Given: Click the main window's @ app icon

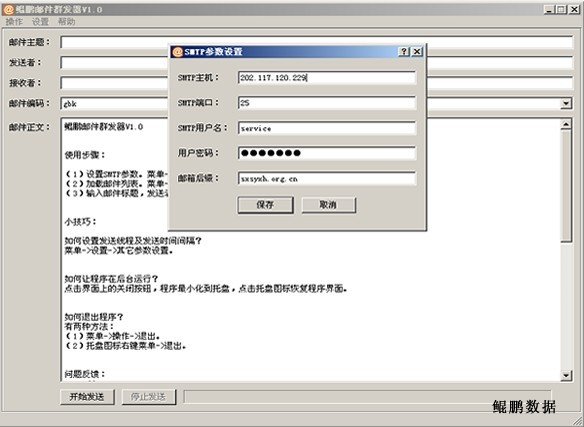Looking at the screenshot, I should tap(8, 9).
